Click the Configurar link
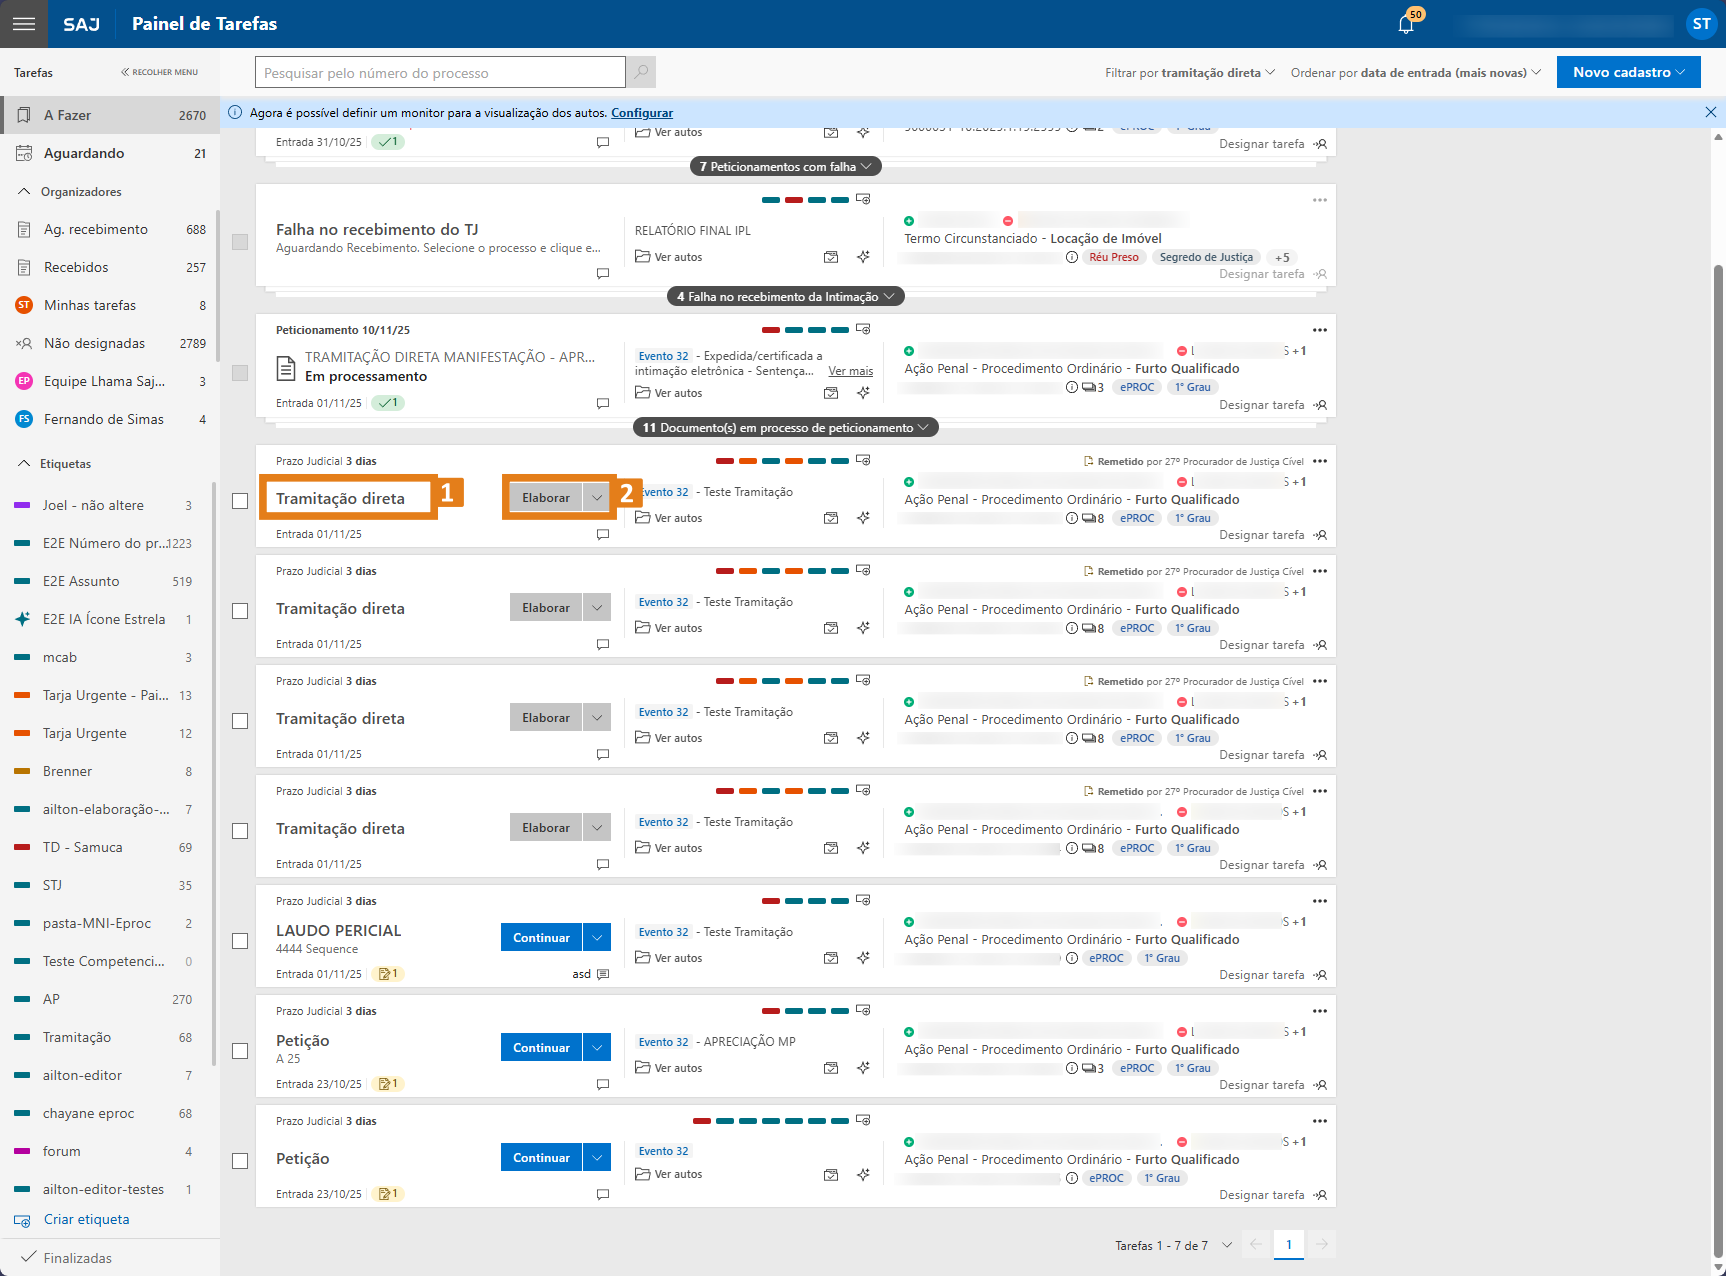 coord(642,113)
